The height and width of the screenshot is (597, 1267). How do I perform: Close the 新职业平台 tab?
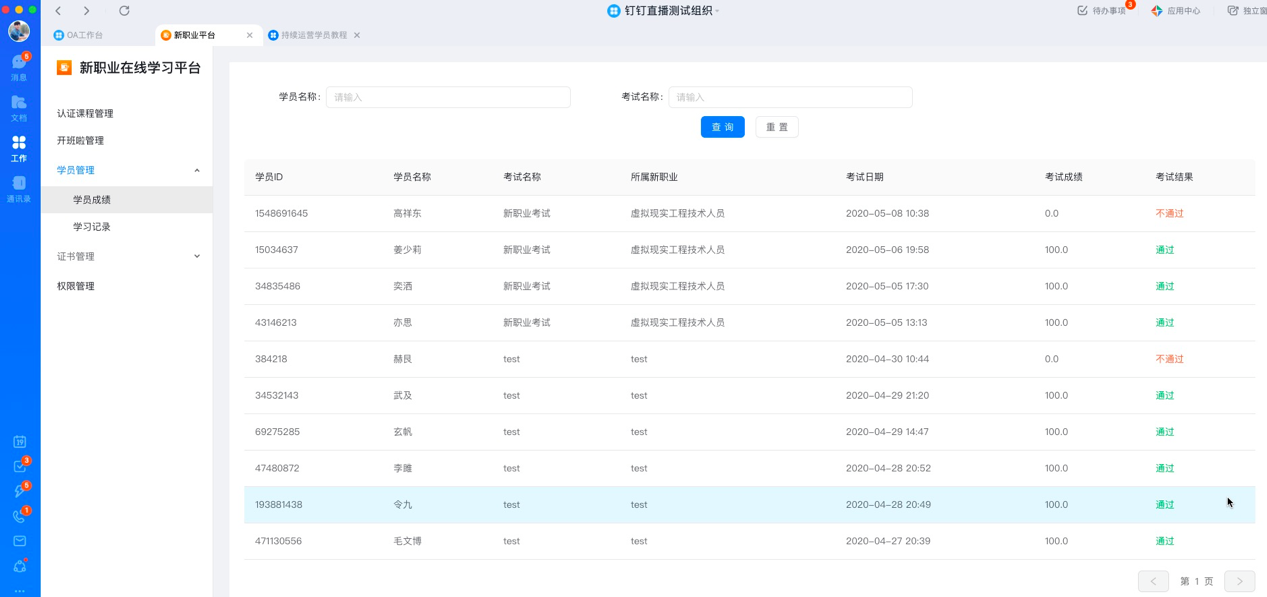click(250, 35)
